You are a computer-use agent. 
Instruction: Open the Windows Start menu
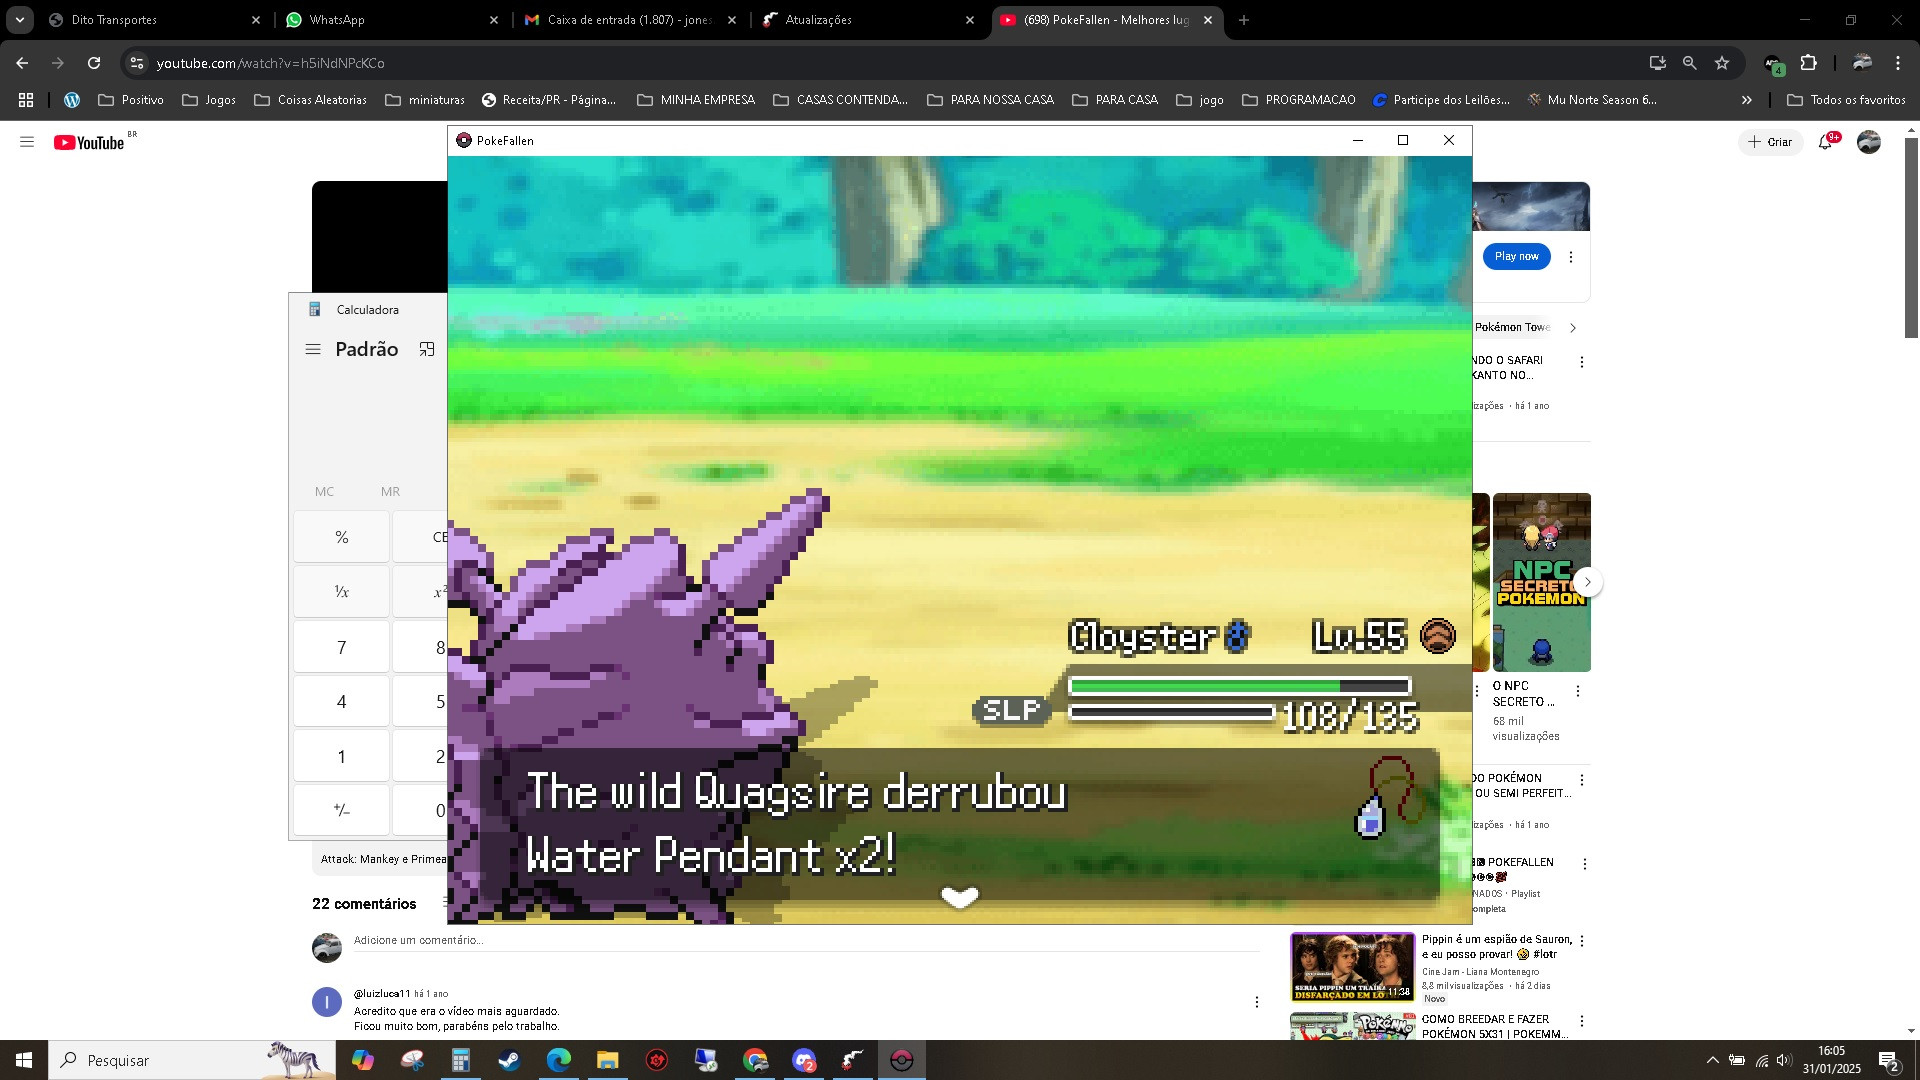click(x=24, y=1060)
